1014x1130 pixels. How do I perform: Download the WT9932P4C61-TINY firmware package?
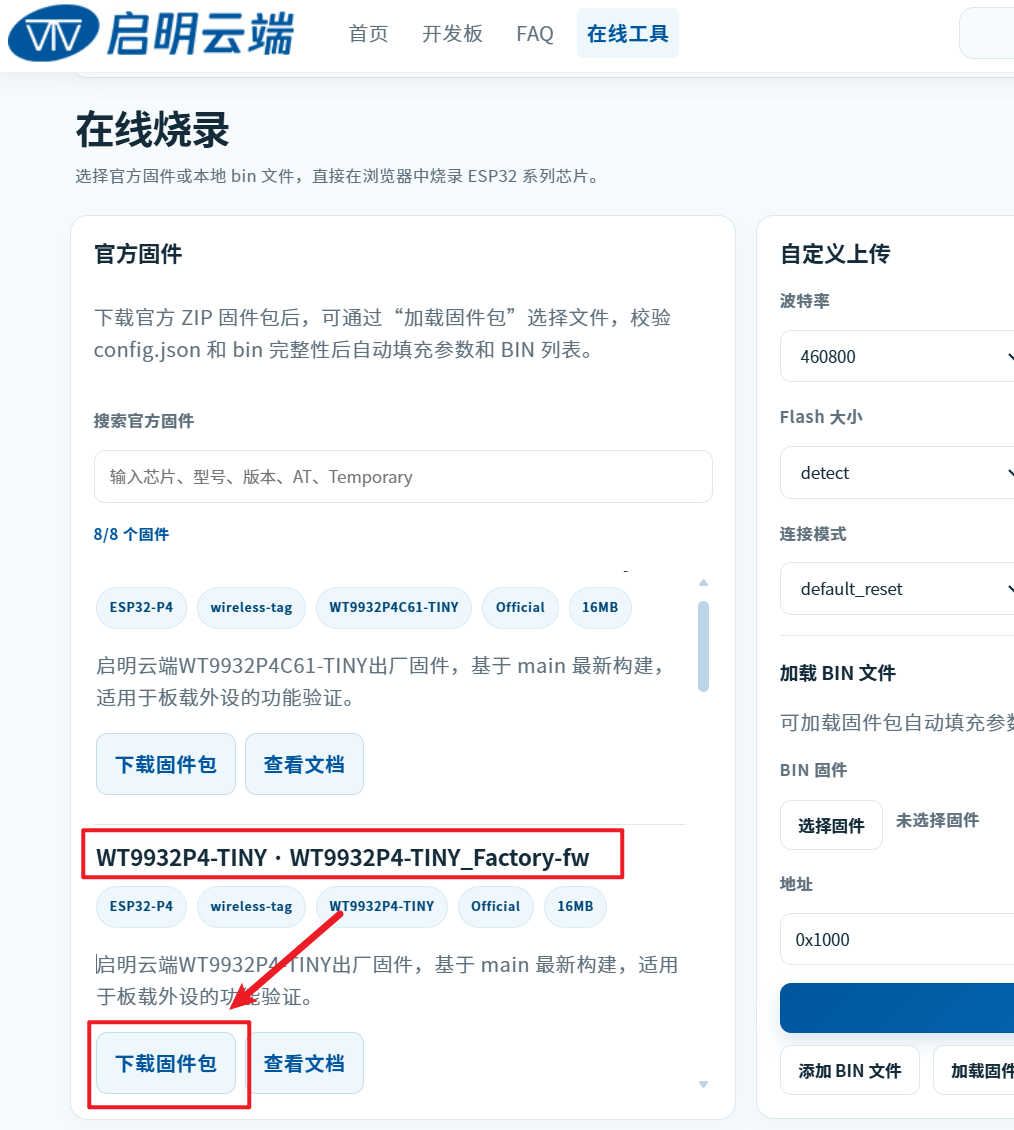[x=166, y=764]
